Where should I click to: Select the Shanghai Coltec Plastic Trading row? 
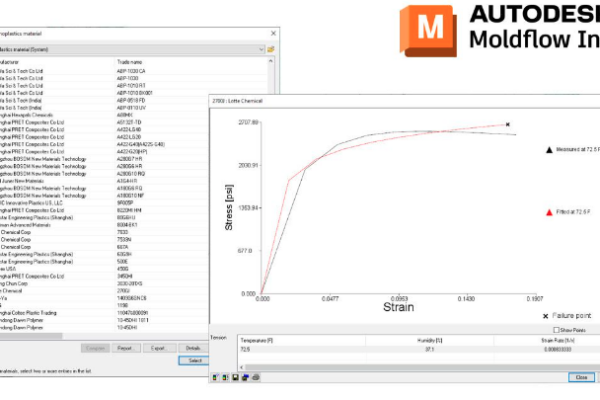point(104,313)
